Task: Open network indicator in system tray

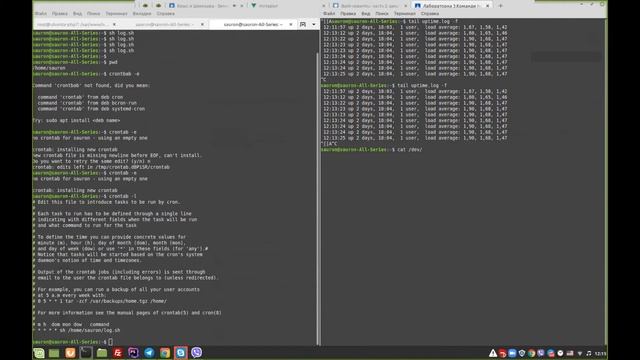Action: click(580, 353)
